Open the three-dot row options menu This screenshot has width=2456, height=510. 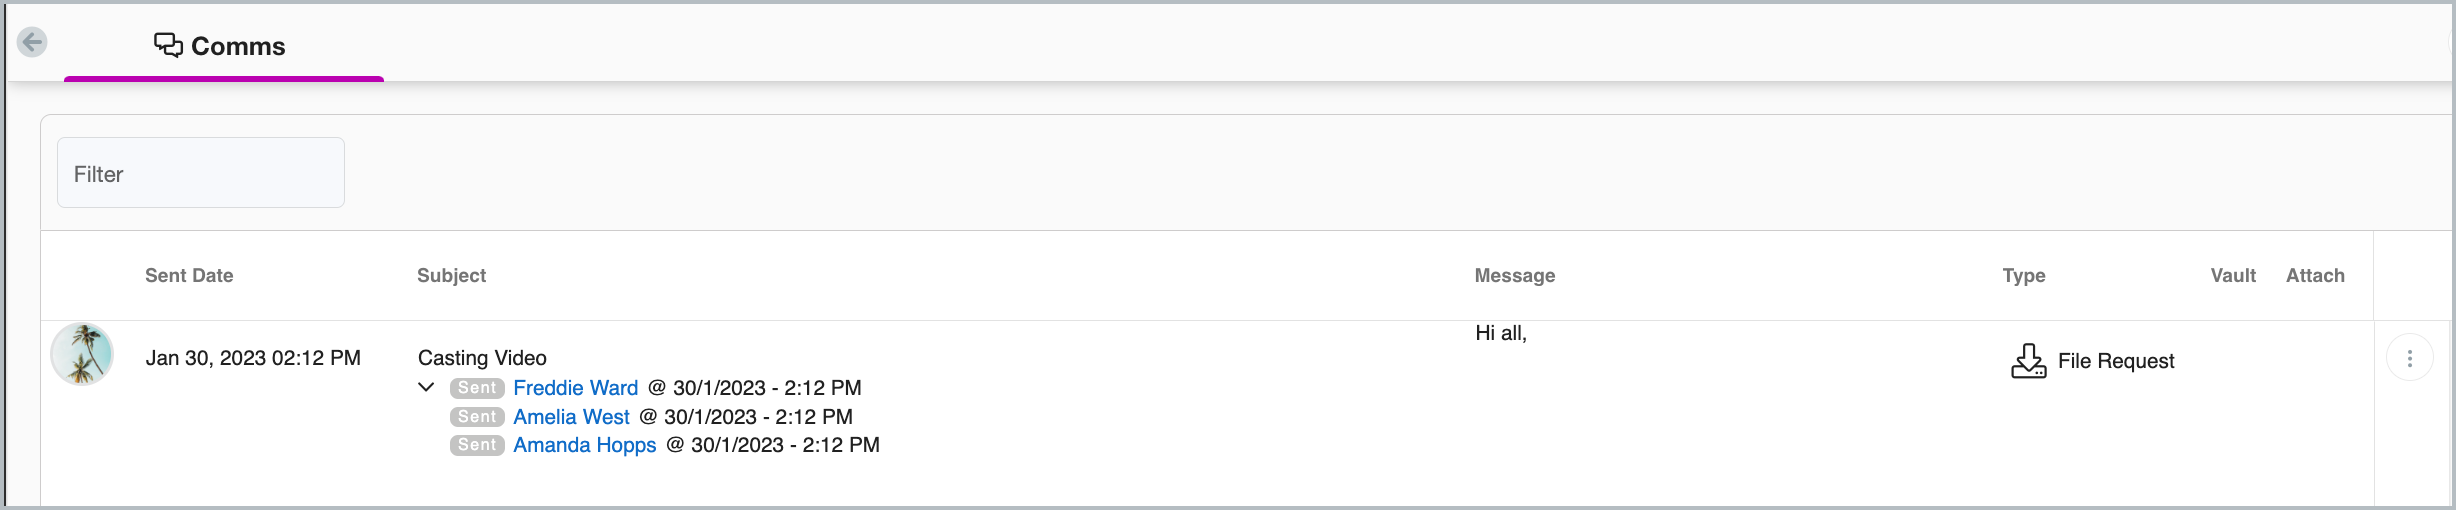pos(2409,358)
